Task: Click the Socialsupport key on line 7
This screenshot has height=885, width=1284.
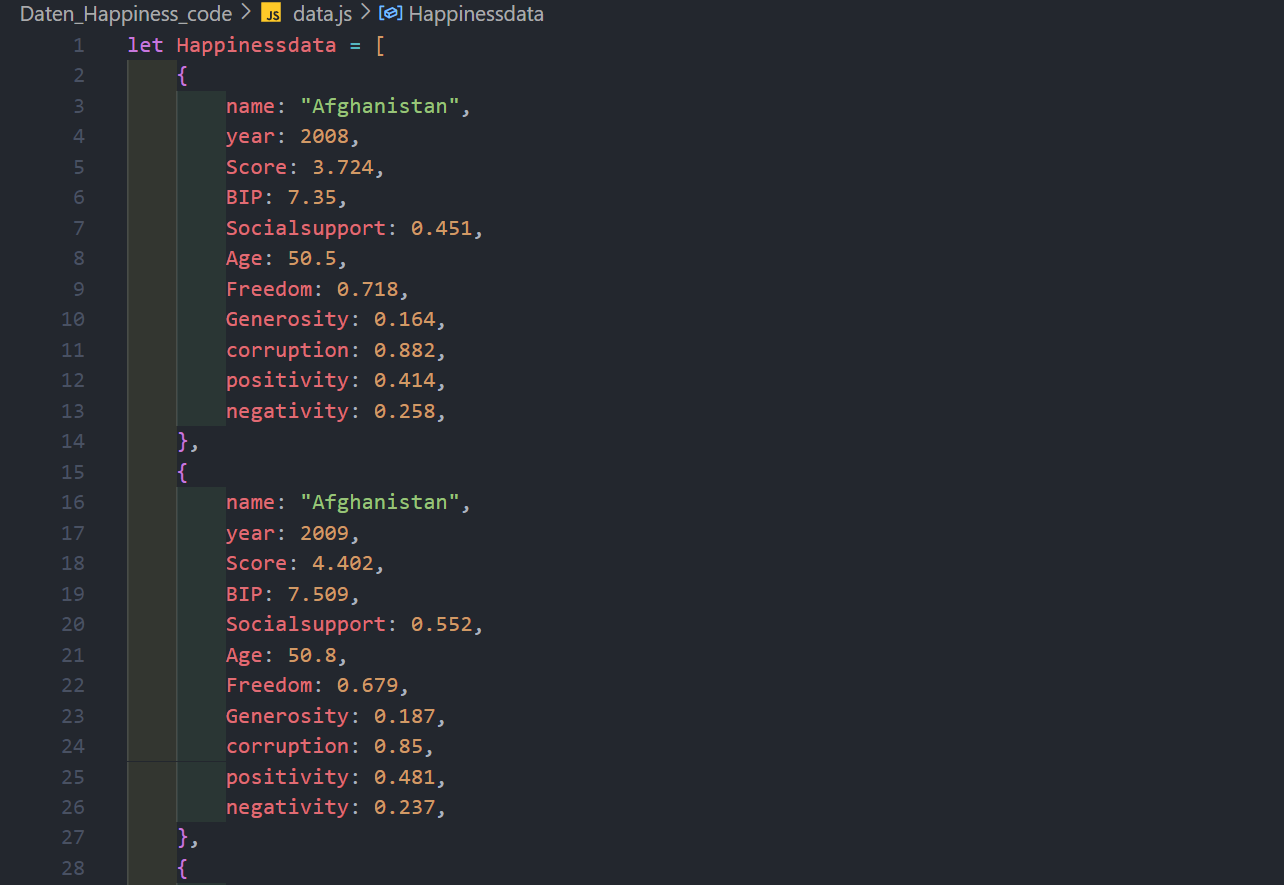Action: (306, 228)
